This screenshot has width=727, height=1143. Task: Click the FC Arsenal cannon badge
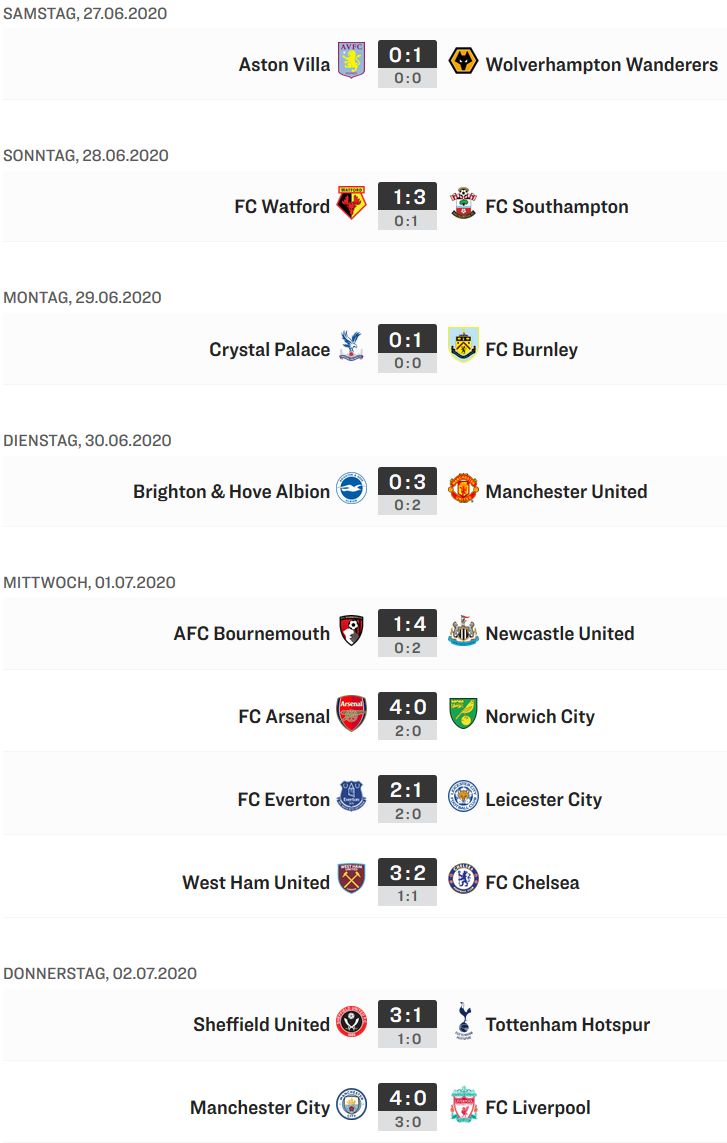351,713
